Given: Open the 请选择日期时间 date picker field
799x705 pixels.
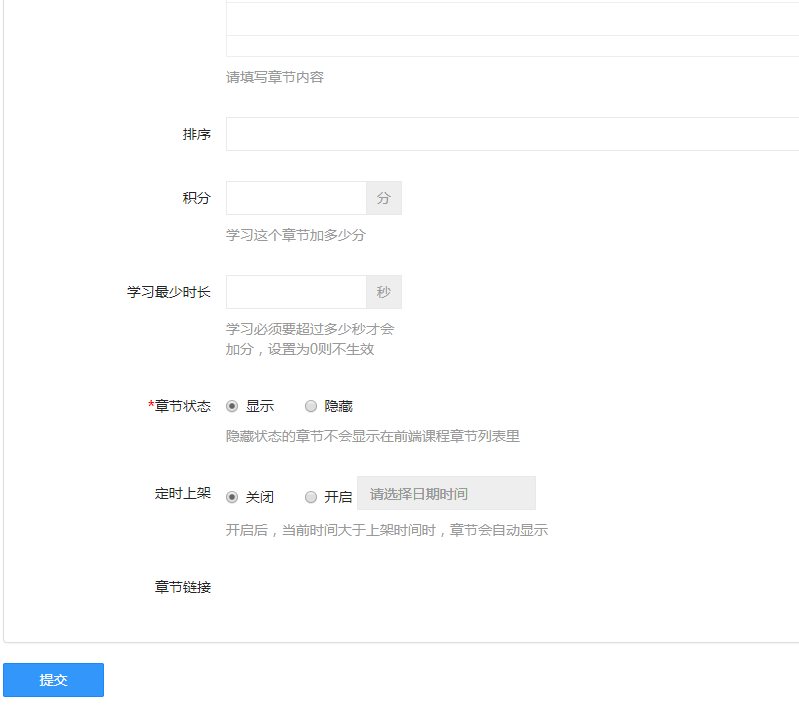Looking at the screenshot, I should (446, 493).
